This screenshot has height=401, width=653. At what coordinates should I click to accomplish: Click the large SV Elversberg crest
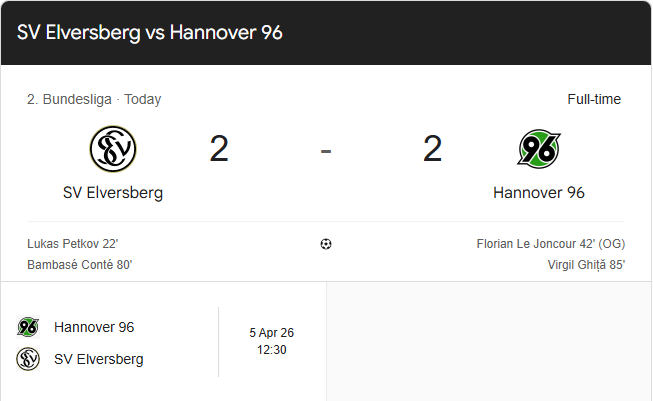click(x=112, y=150)
